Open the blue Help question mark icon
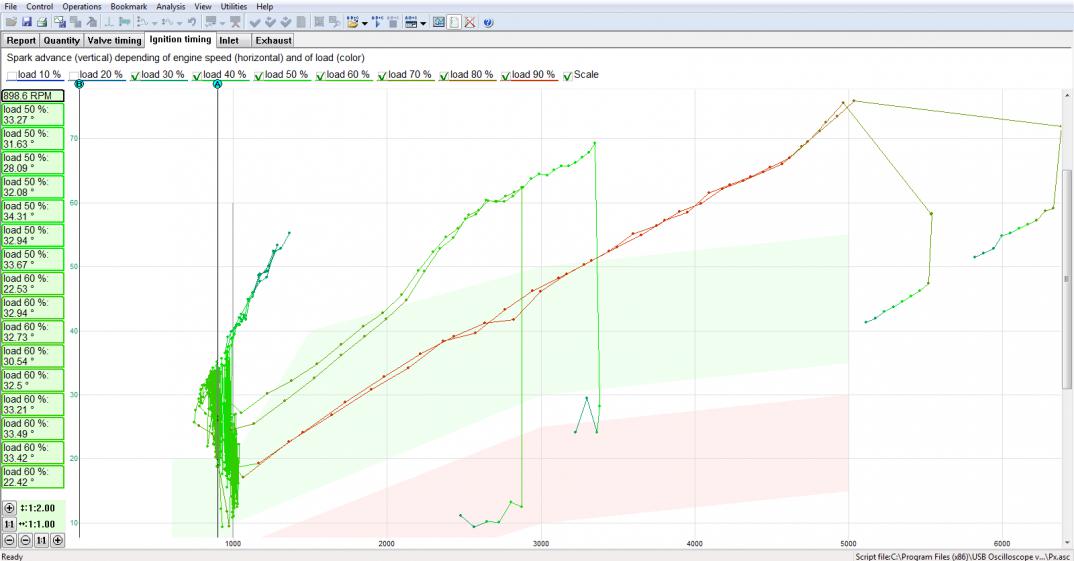The image size is (1074, 561). [488, 23]
